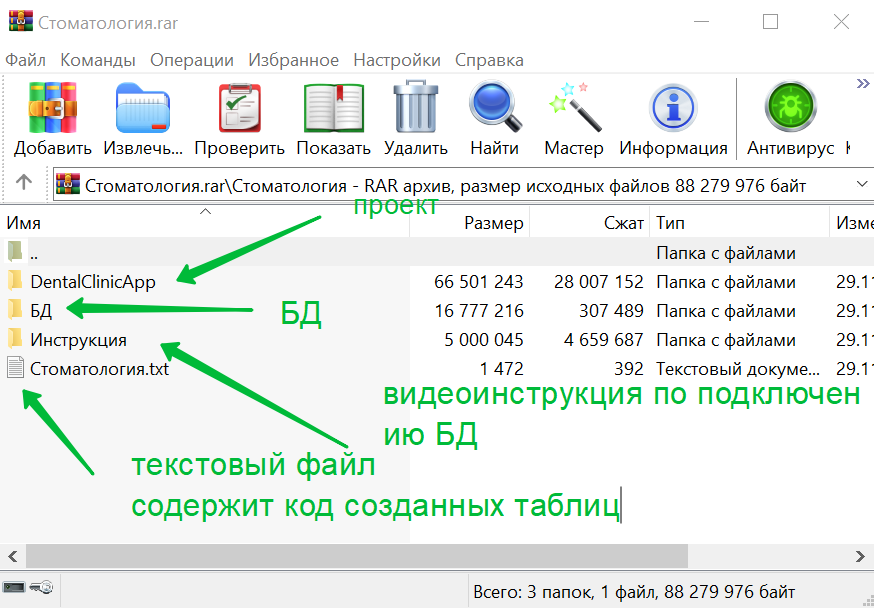The width and height of the screenshot is (874, 608).
Task: Select the Стоматология.txt file
Action: 99,369
